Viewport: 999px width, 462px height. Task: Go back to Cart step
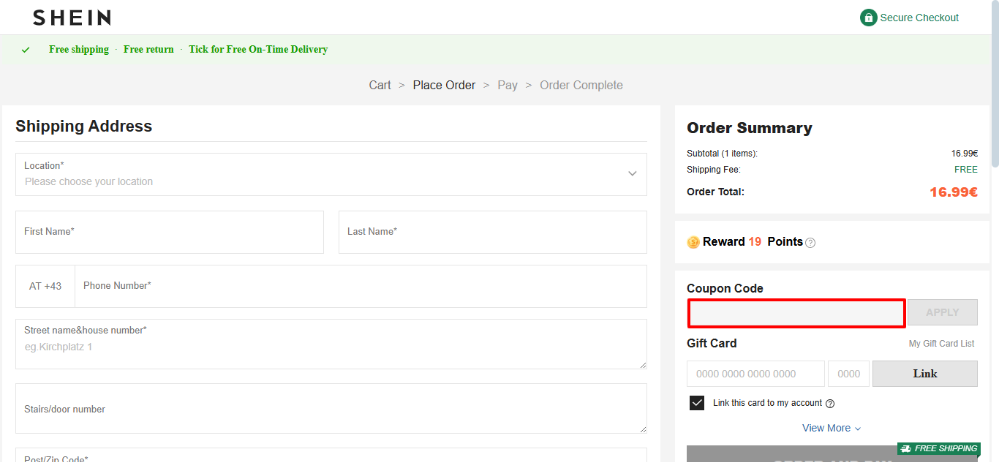coord(380,85)
